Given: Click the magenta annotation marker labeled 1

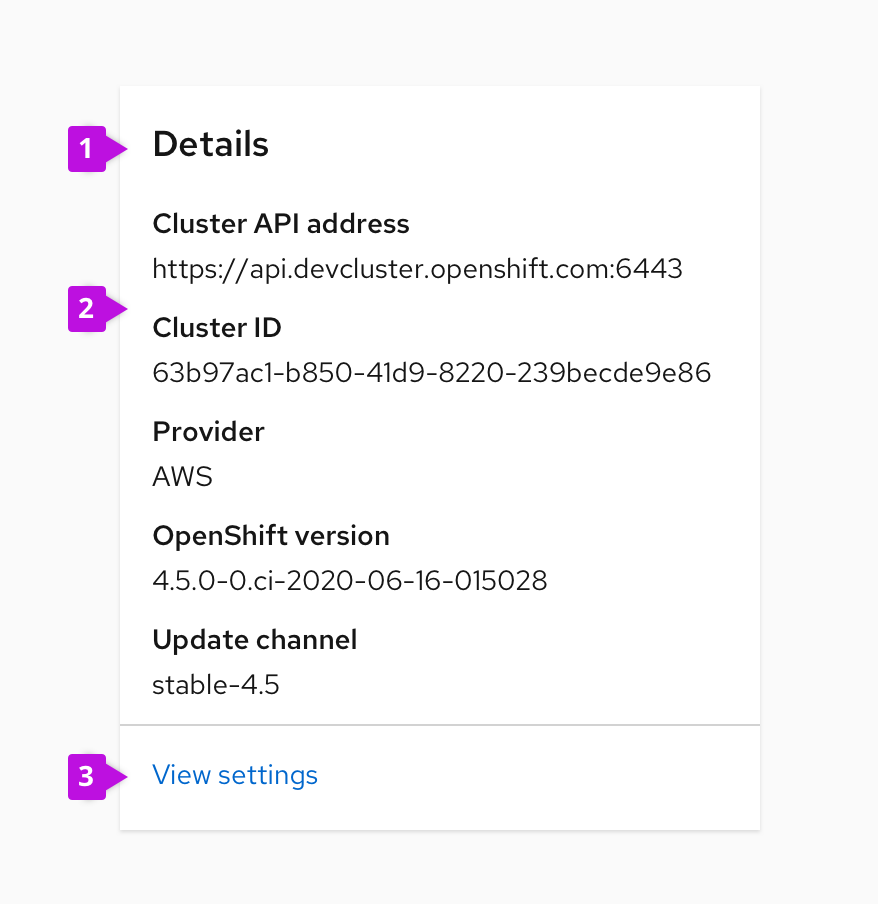Looking at the screenshot, I should tap(88, 148).
